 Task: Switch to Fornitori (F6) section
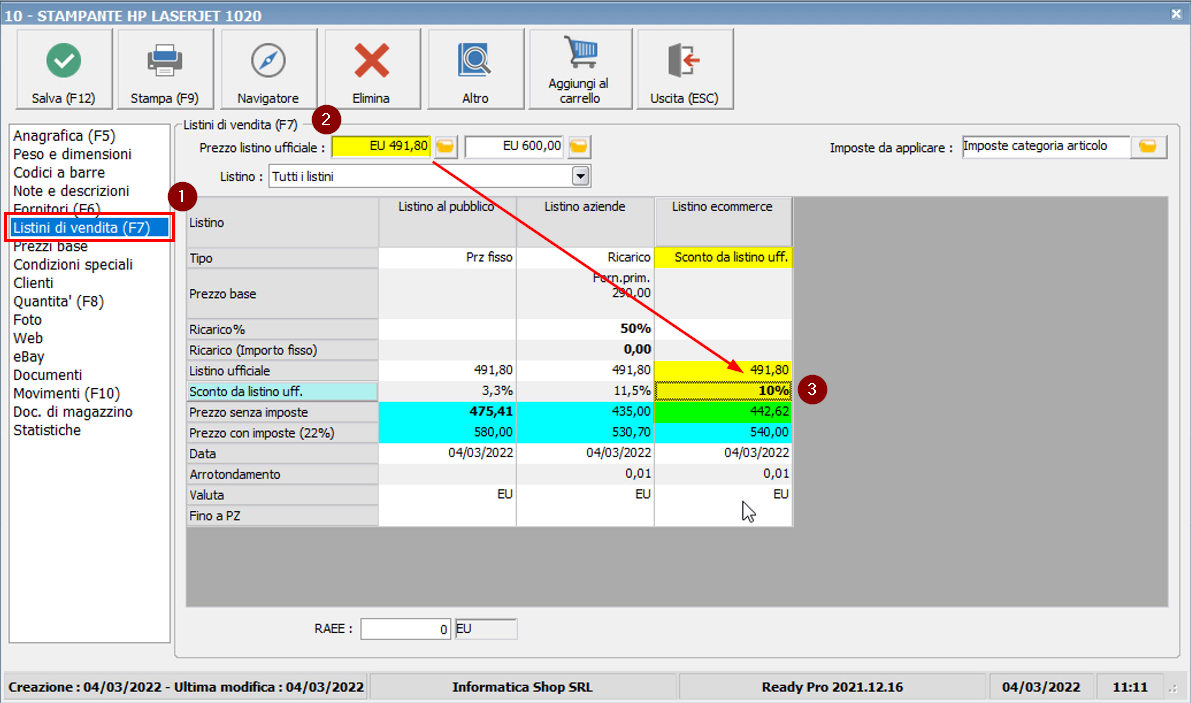pyautogui.click(x=57, y=209)
